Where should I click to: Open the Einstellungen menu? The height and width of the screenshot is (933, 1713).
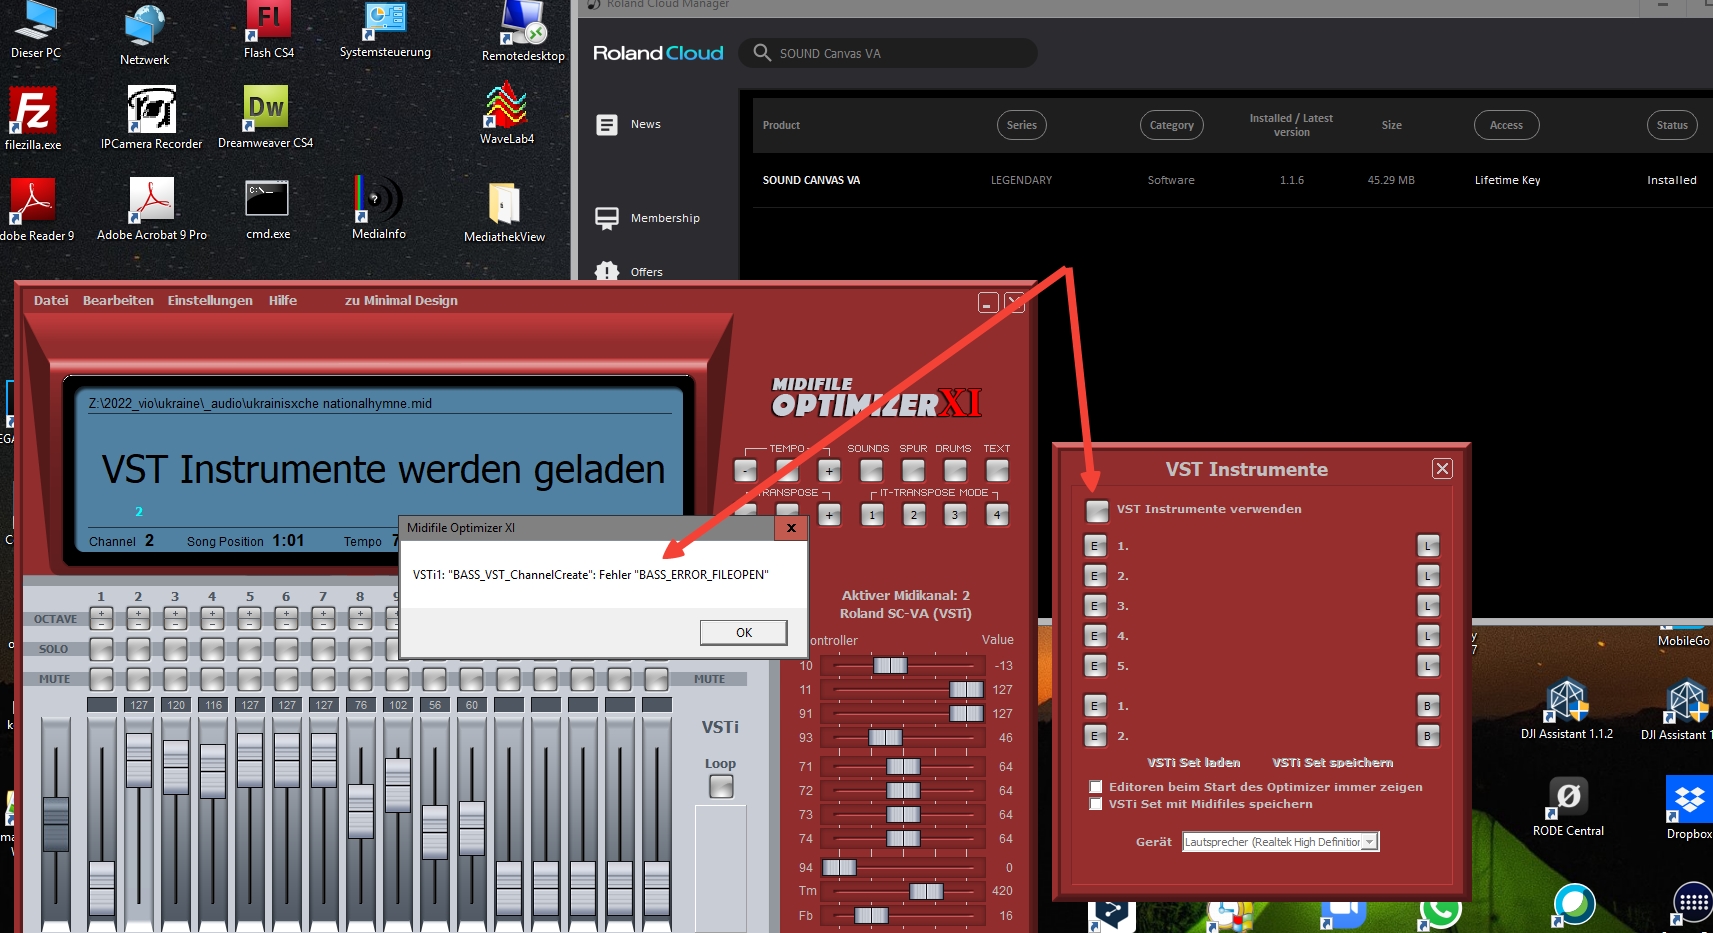210,300
